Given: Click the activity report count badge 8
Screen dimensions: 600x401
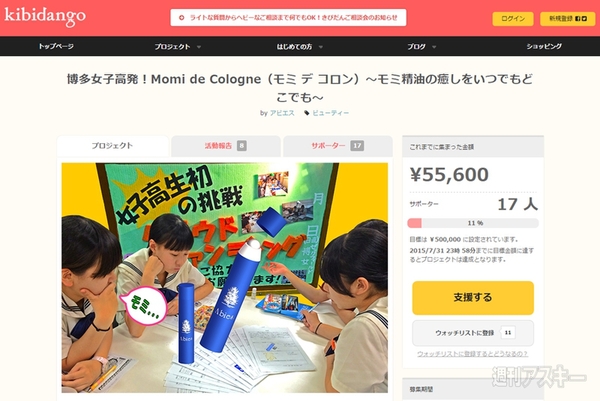Looking at the screenshot, I should point(241,146).
